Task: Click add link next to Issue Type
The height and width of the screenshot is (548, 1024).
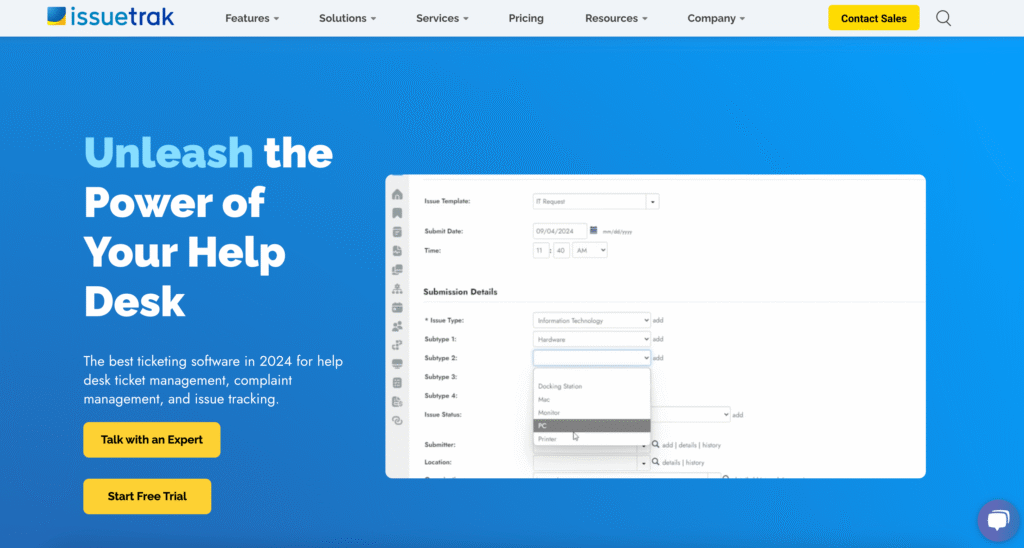Action: coord(658,321)
